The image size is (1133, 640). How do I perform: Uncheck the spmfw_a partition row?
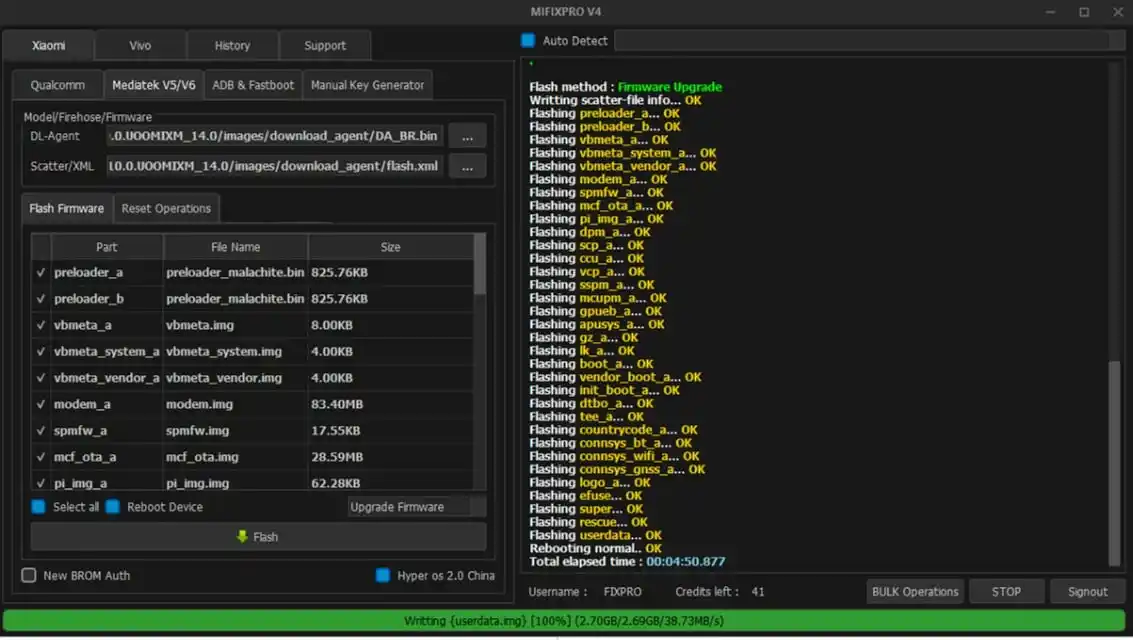tap(40, 431)
